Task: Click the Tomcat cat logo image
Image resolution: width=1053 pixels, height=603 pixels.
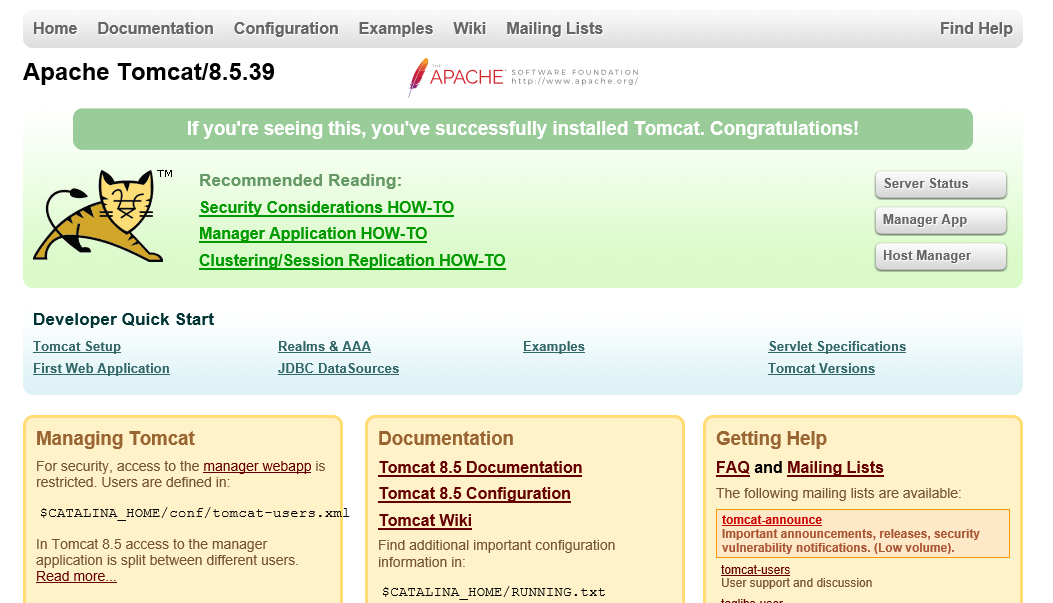Action: click(103, 216)
